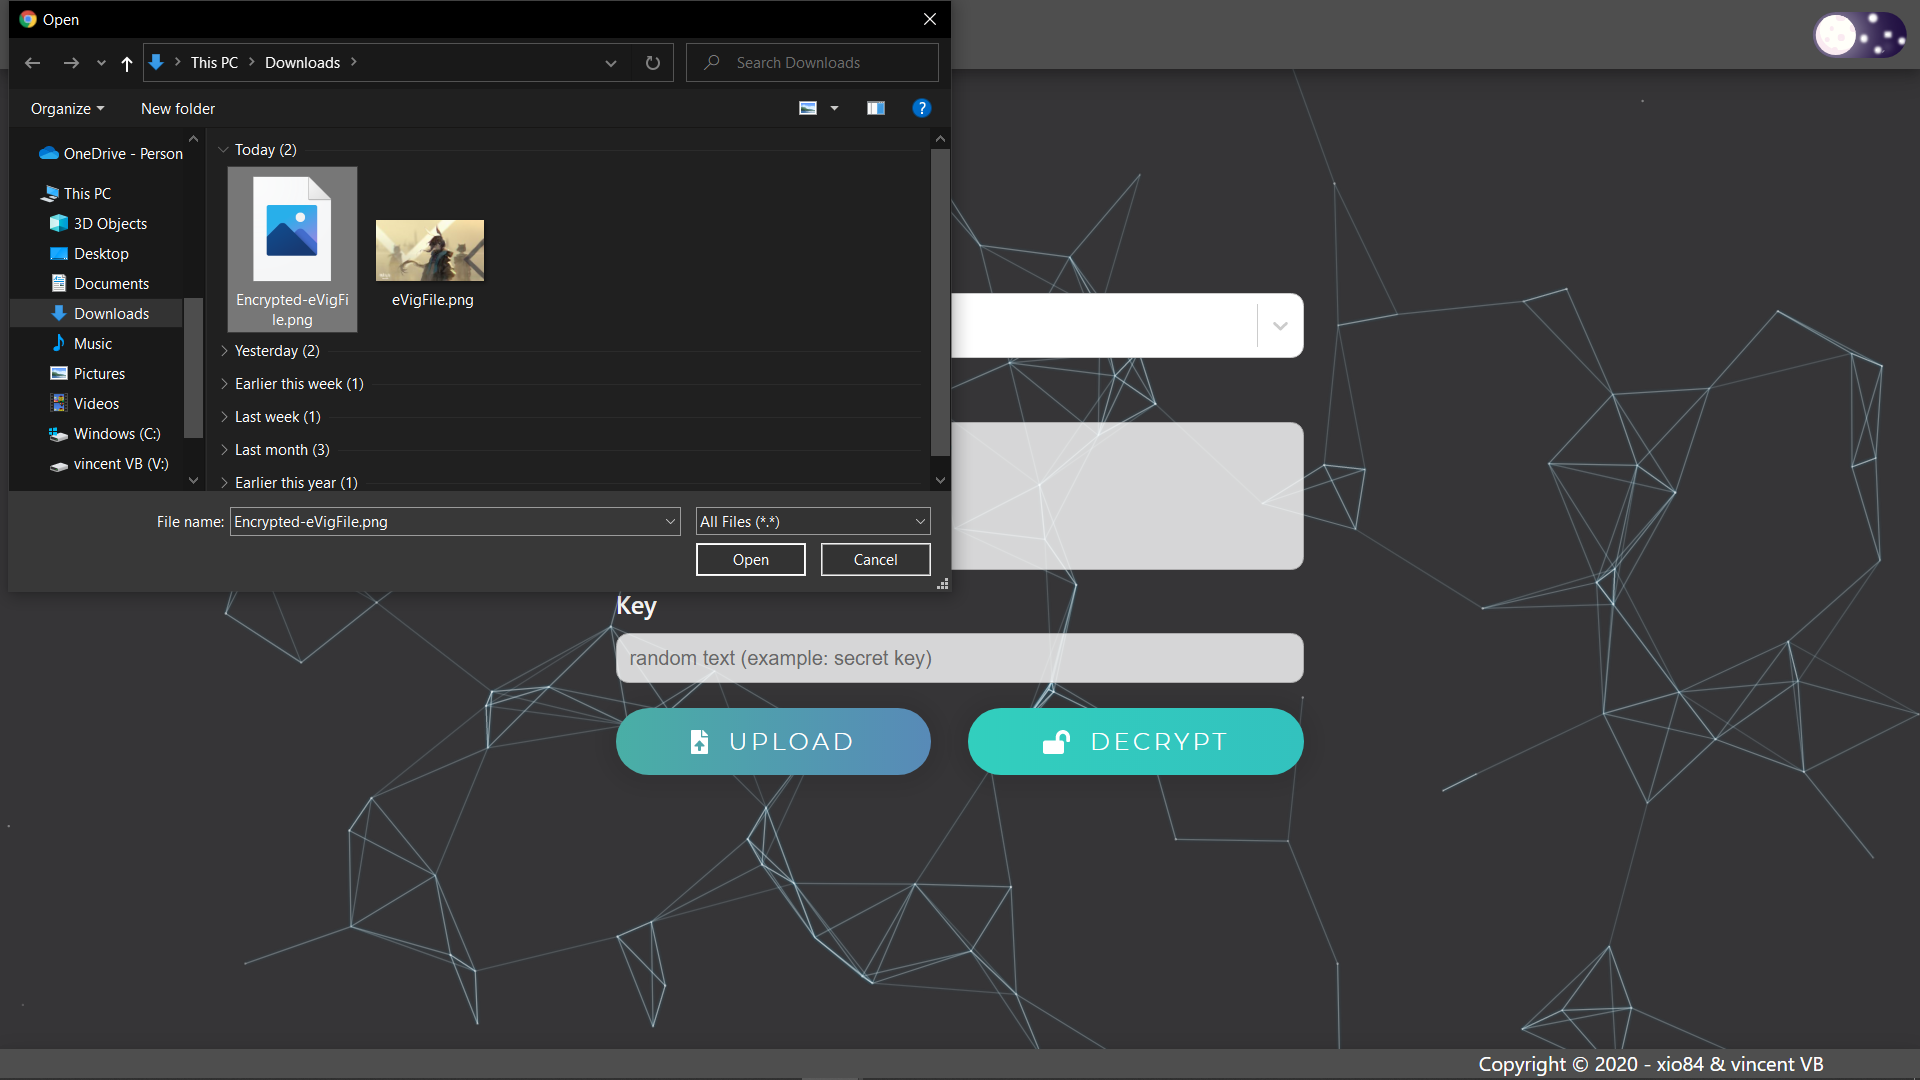Expand the Yesterday (2) group
1920x1080 pixels.
click(x=224, y=351)
